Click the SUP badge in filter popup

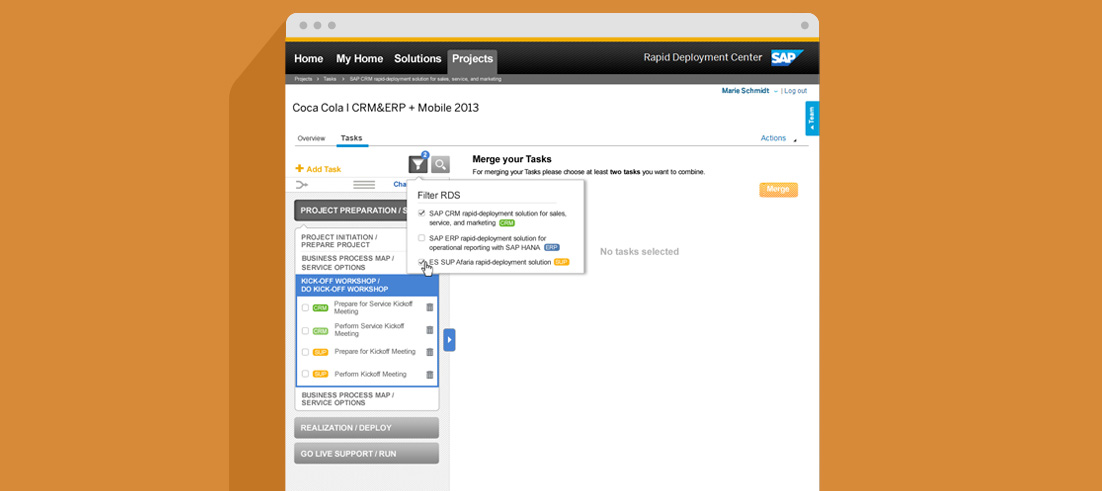[562, 262]
